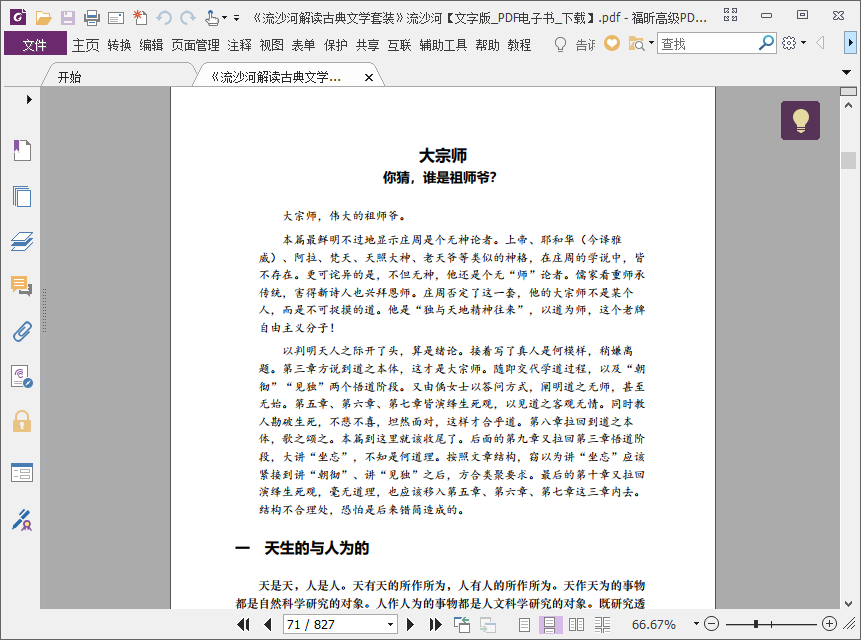Click into the 查找 search field
The width and height of the screenshot is (861, 640).
tap(707, 43)
